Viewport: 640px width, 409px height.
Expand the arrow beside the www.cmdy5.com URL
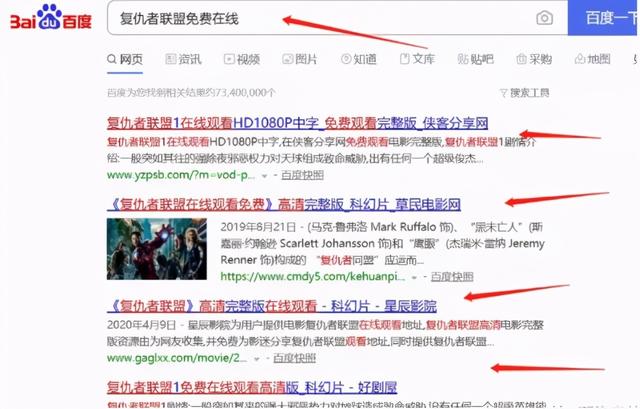415,276
